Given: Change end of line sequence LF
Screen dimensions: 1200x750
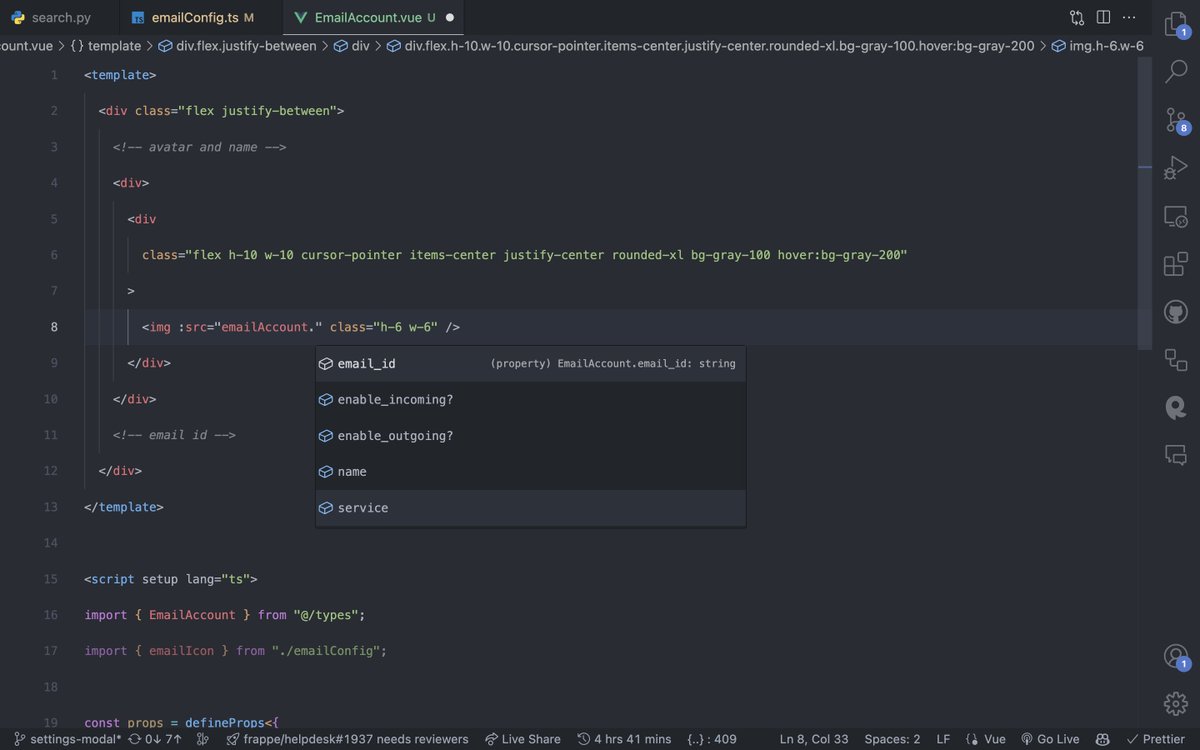Looking at the screenshot, I should pos(943,739).
